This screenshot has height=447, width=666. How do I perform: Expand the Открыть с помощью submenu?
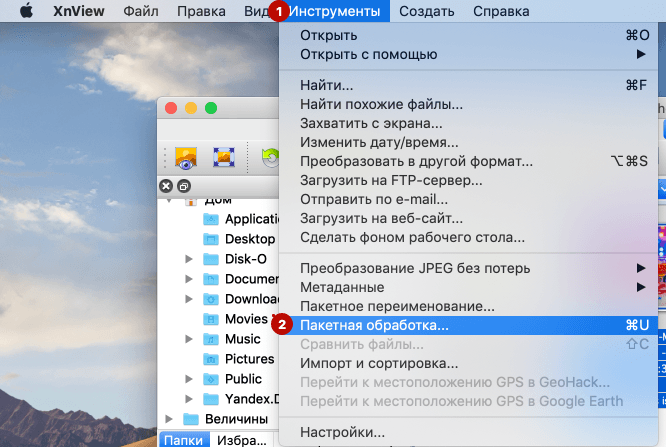pyautogui.click(x=468, y=54)
